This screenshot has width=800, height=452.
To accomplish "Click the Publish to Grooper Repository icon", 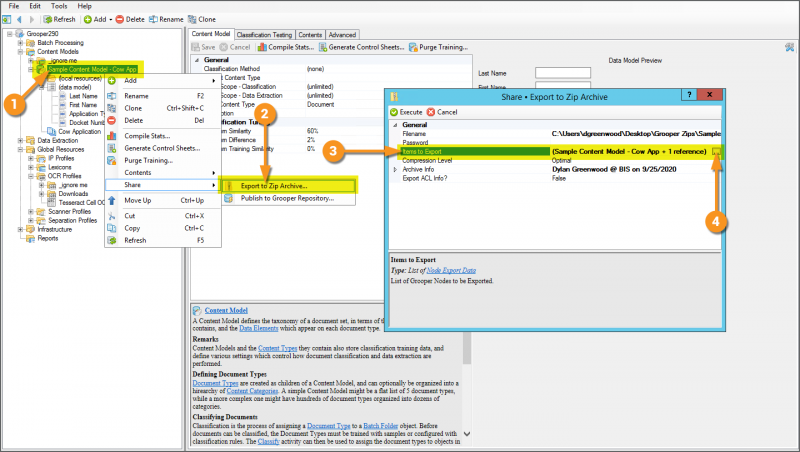I will click(229, 198).
